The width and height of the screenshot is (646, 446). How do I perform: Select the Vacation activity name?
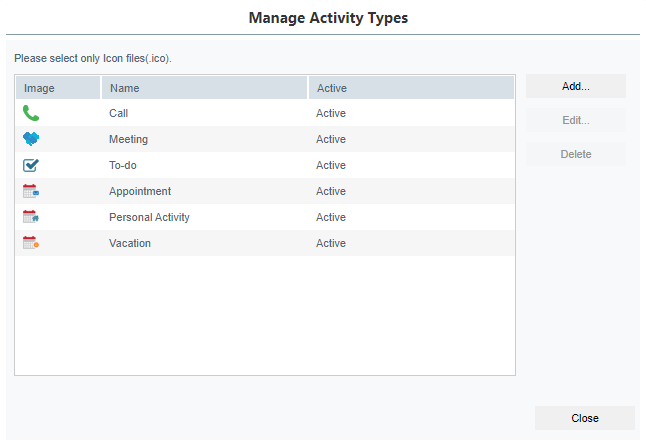click(x=130, y=243)
